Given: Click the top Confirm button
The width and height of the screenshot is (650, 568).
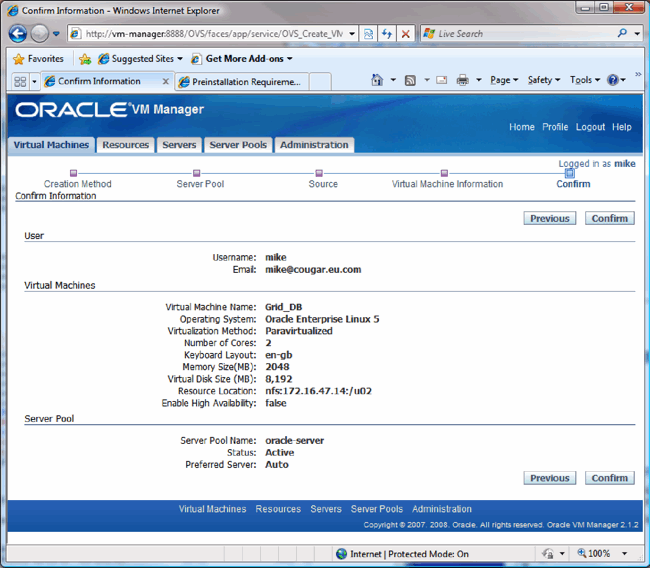Looking at the screenshot, I should [609, 218].
